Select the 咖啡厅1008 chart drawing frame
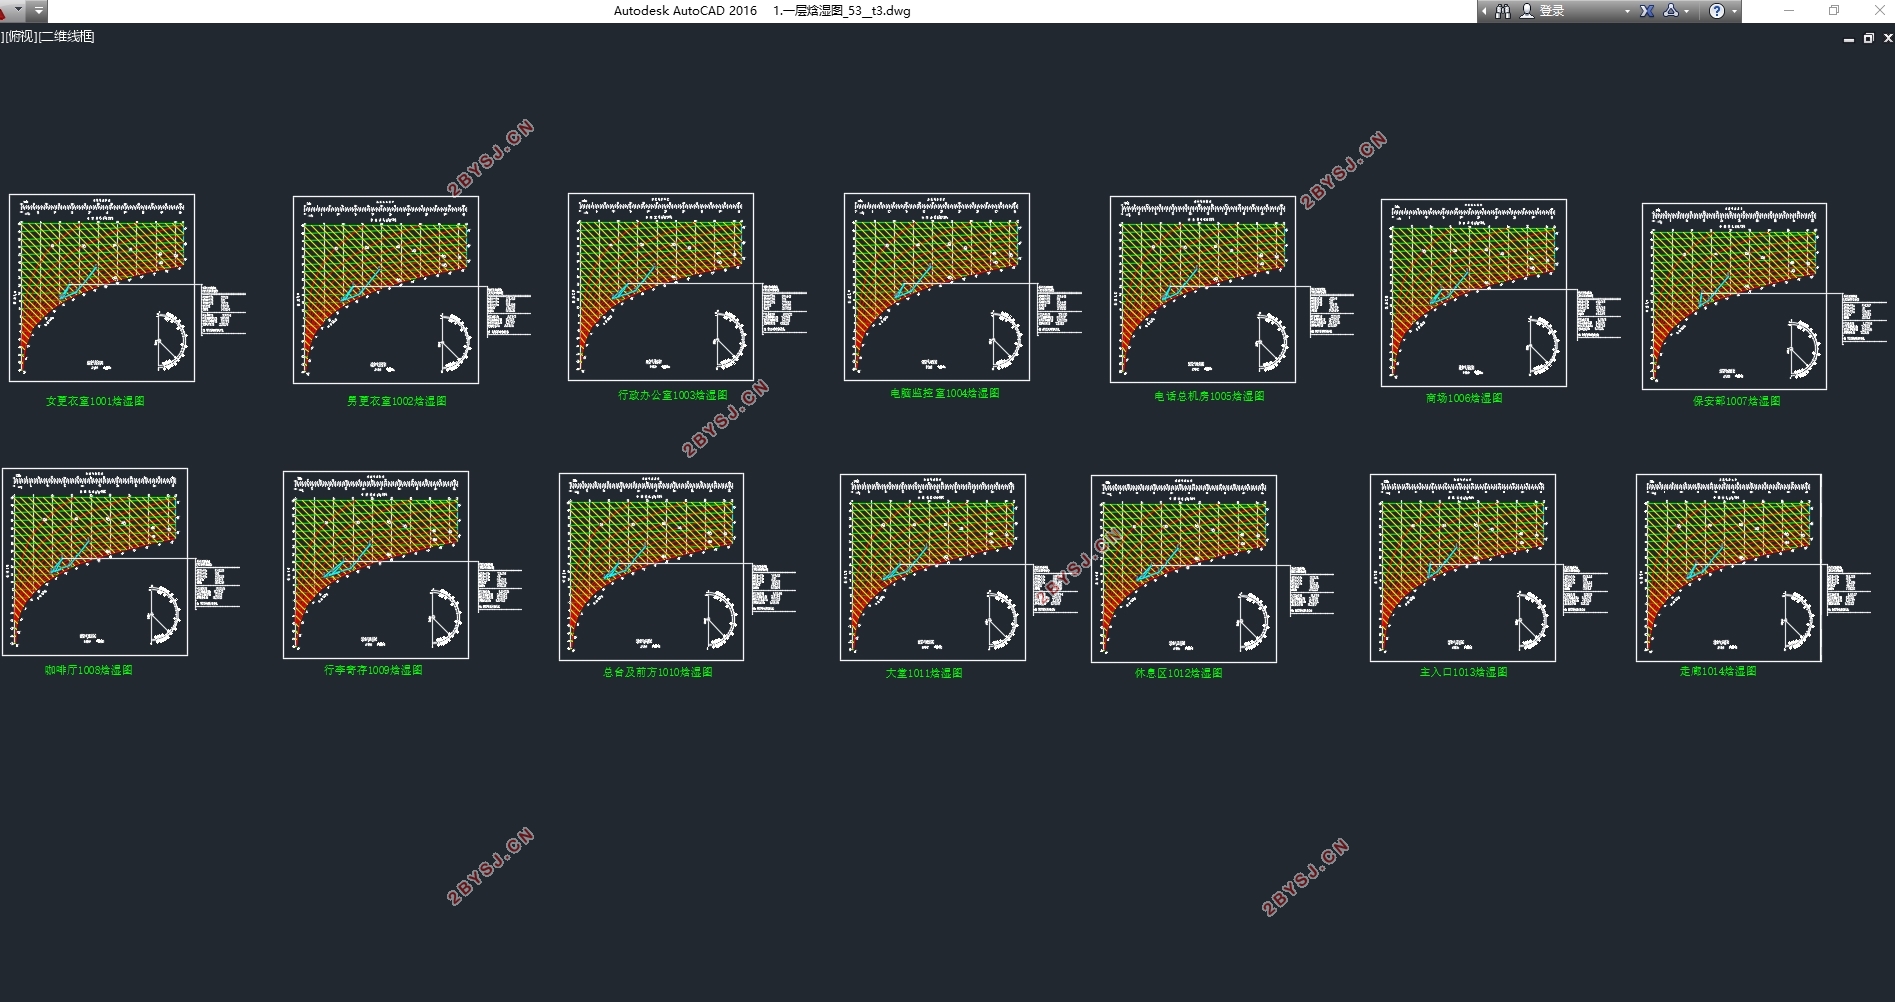This screenshot has width=1895, height=1002. tap(95, 562)
